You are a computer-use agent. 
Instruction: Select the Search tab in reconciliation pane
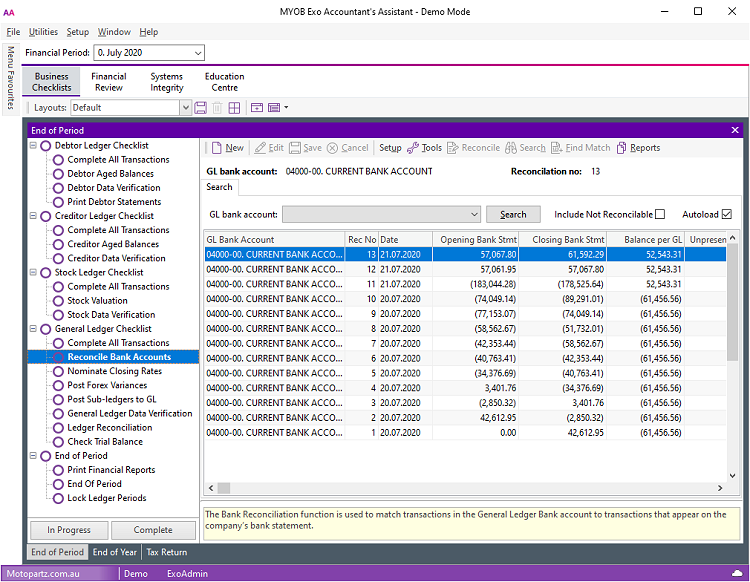click(220, 187)
